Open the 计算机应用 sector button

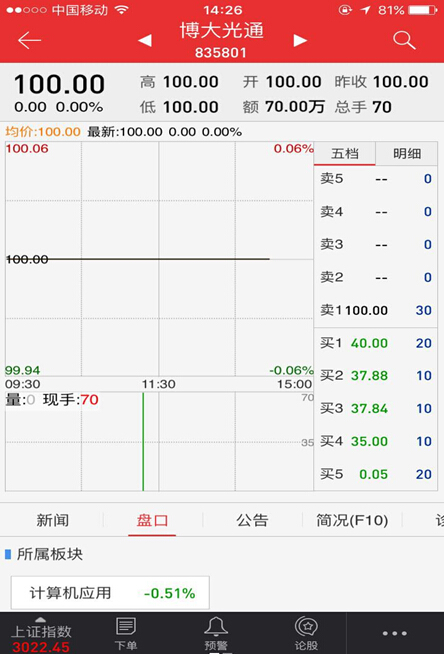click(x=110, y=593)
